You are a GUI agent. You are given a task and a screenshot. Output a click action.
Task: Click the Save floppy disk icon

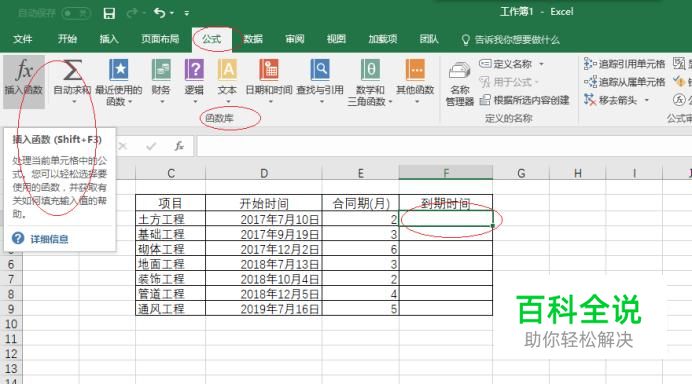point(109,13)
